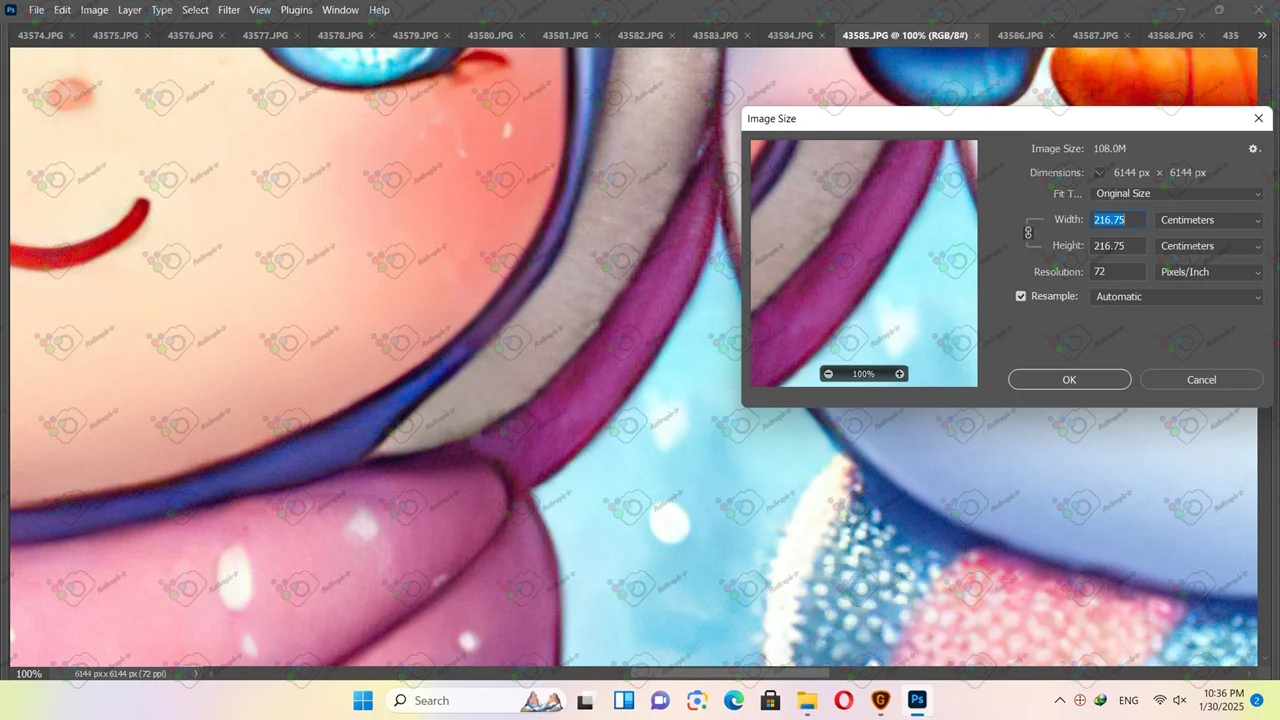Click the Windows Start button

pos(362,700)
